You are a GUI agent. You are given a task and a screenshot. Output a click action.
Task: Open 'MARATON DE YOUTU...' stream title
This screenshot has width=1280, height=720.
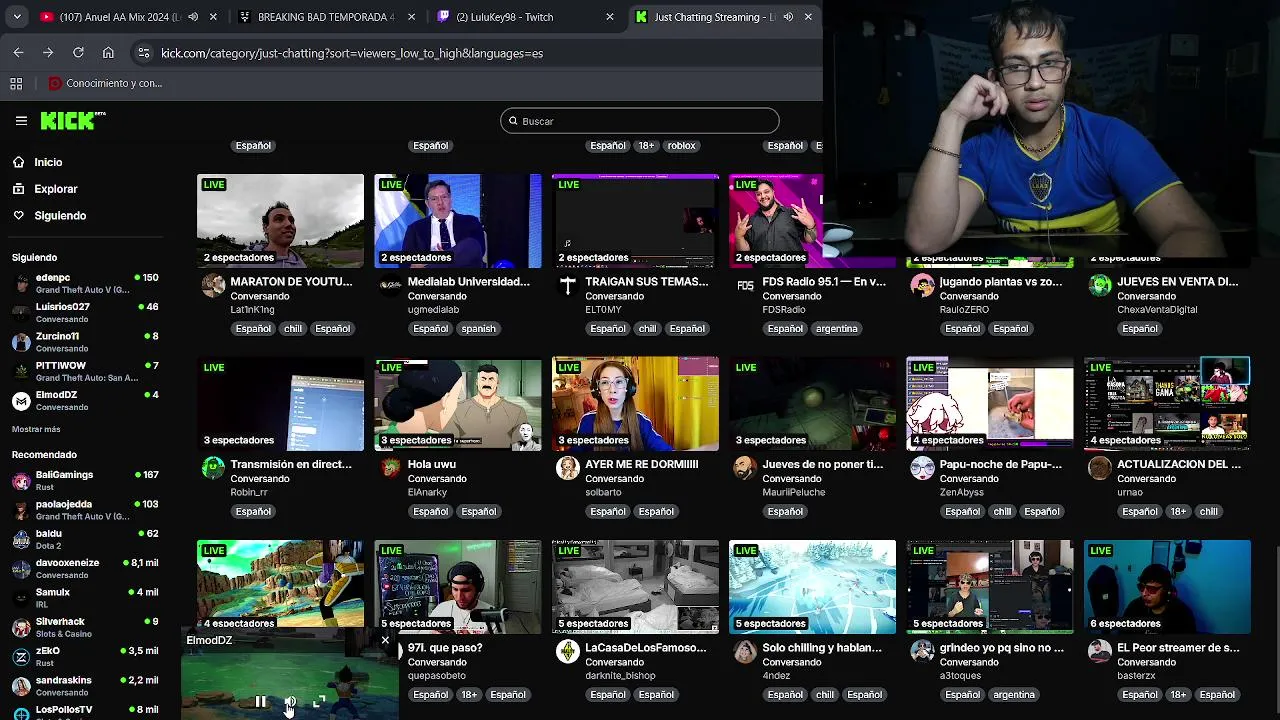[x=291, y=282]
